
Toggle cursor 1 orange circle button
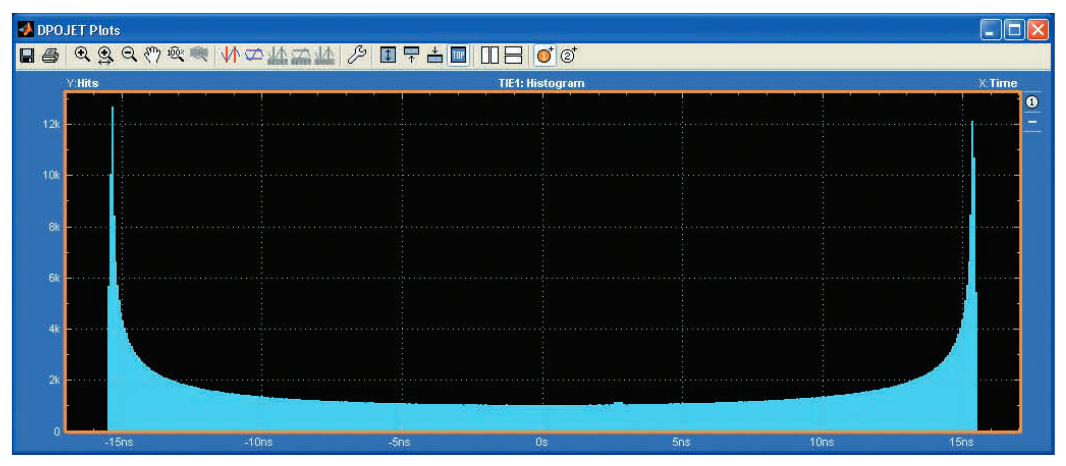(546, 57)
